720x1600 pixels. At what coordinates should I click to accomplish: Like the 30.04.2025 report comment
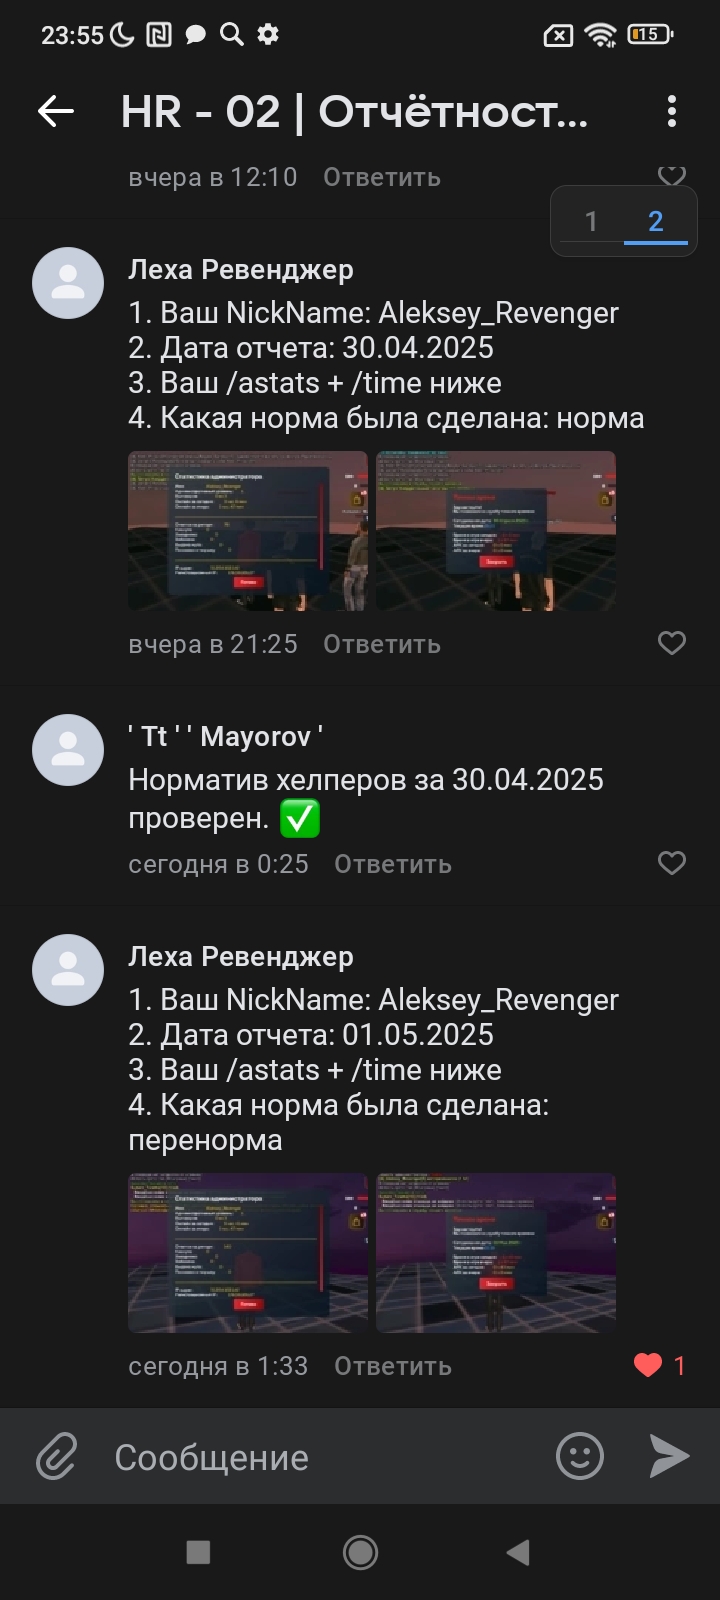click(672, 643)
